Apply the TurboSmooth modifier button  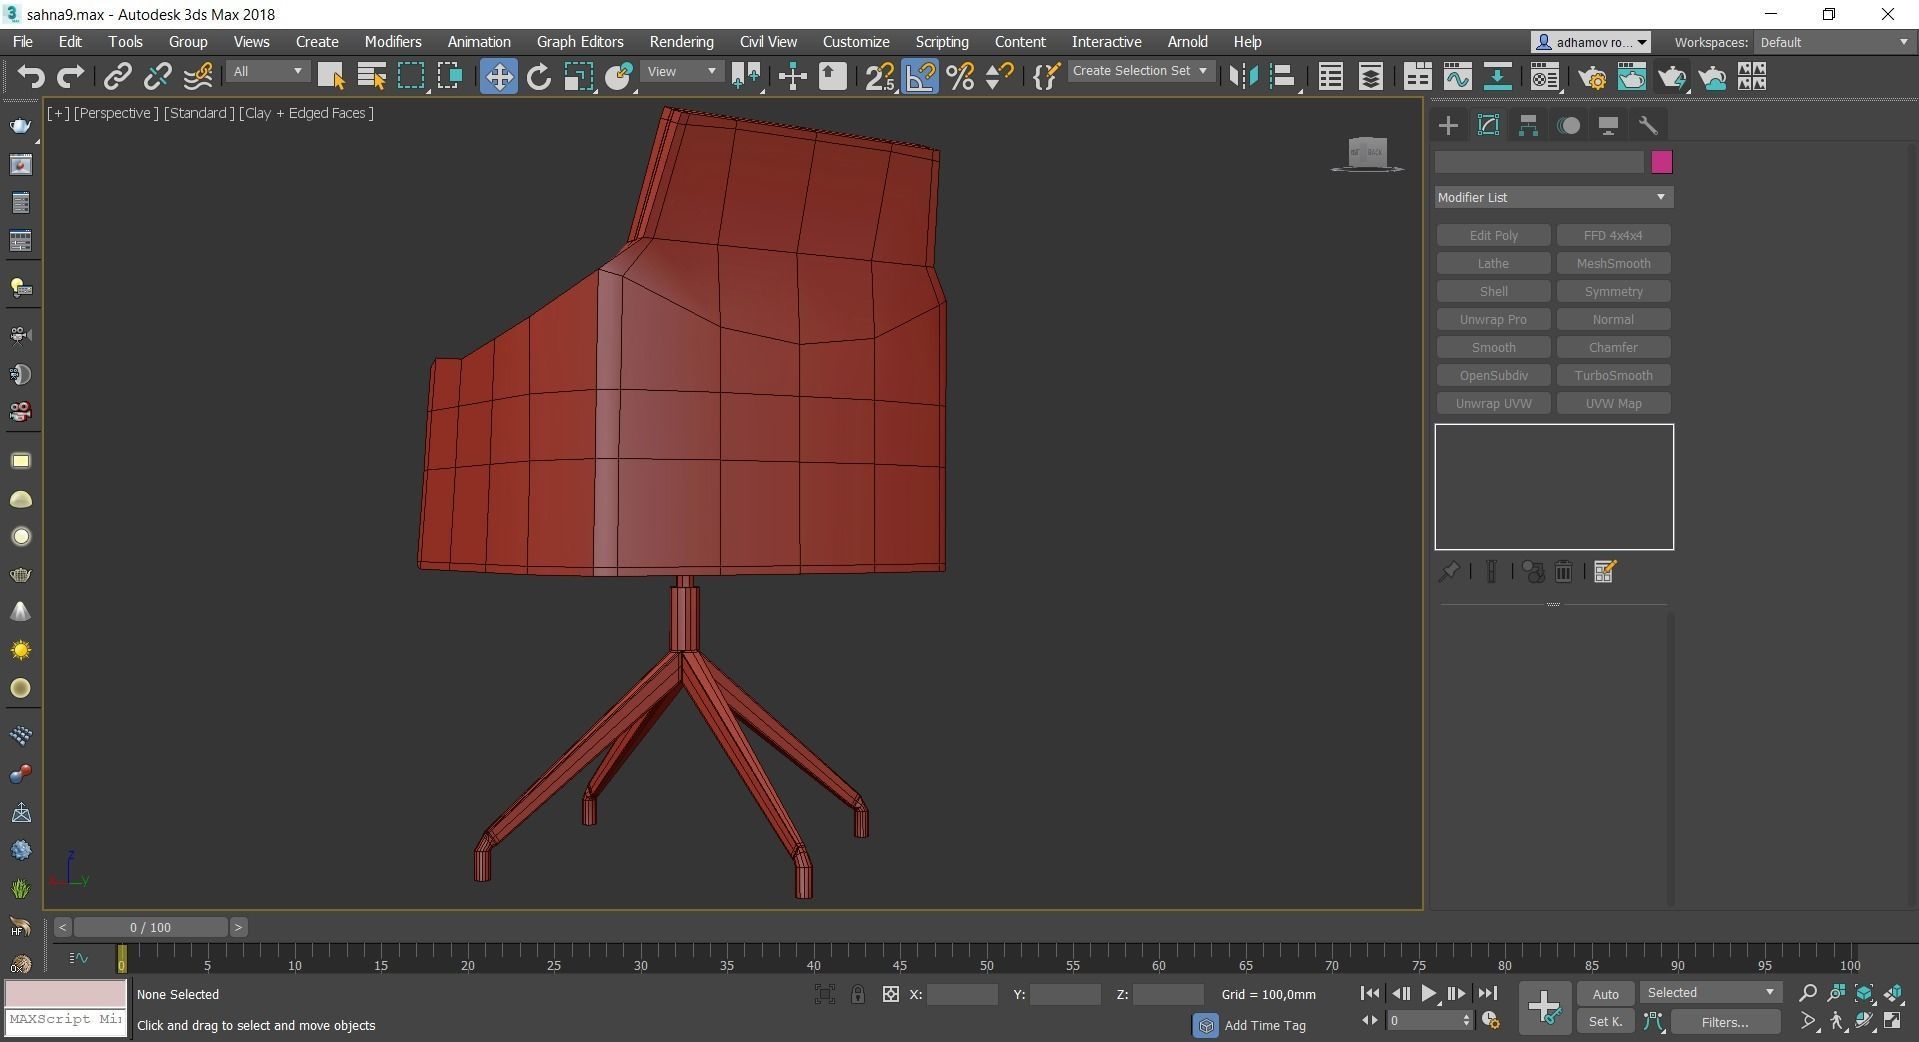click(1613, 375)
